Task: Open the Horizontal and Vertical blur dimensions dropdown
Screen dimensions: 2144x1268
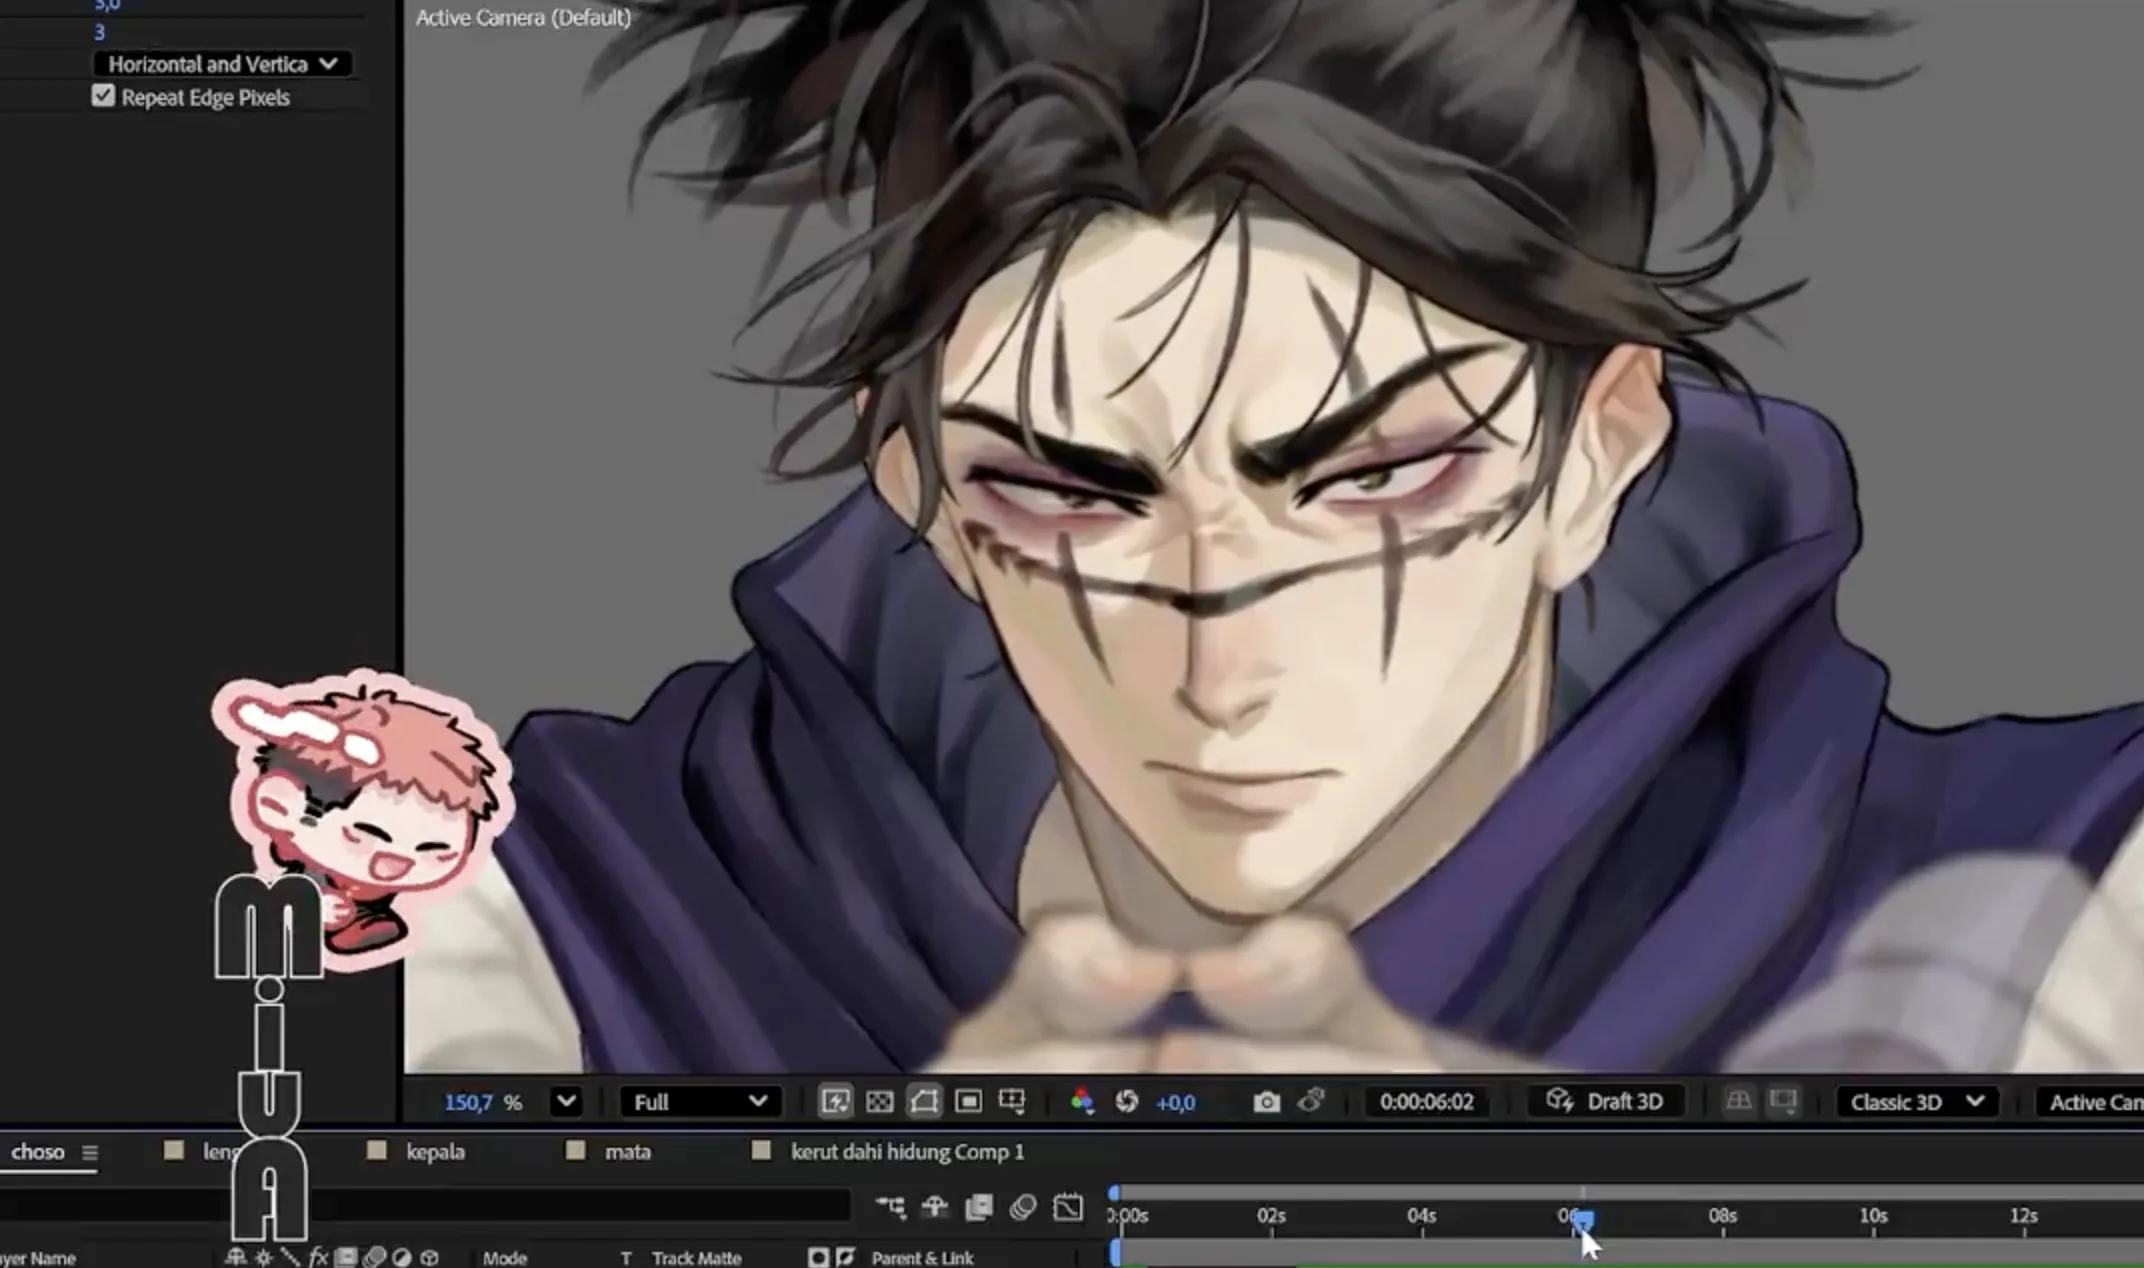Action: coord(222,64)
